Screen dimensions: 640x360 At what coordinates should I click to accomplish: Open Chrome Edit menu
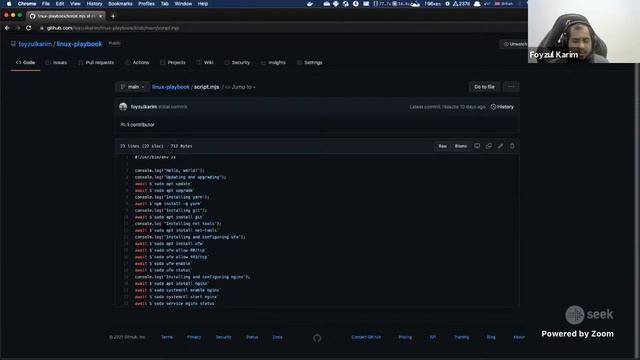click(x=60, y=4)
